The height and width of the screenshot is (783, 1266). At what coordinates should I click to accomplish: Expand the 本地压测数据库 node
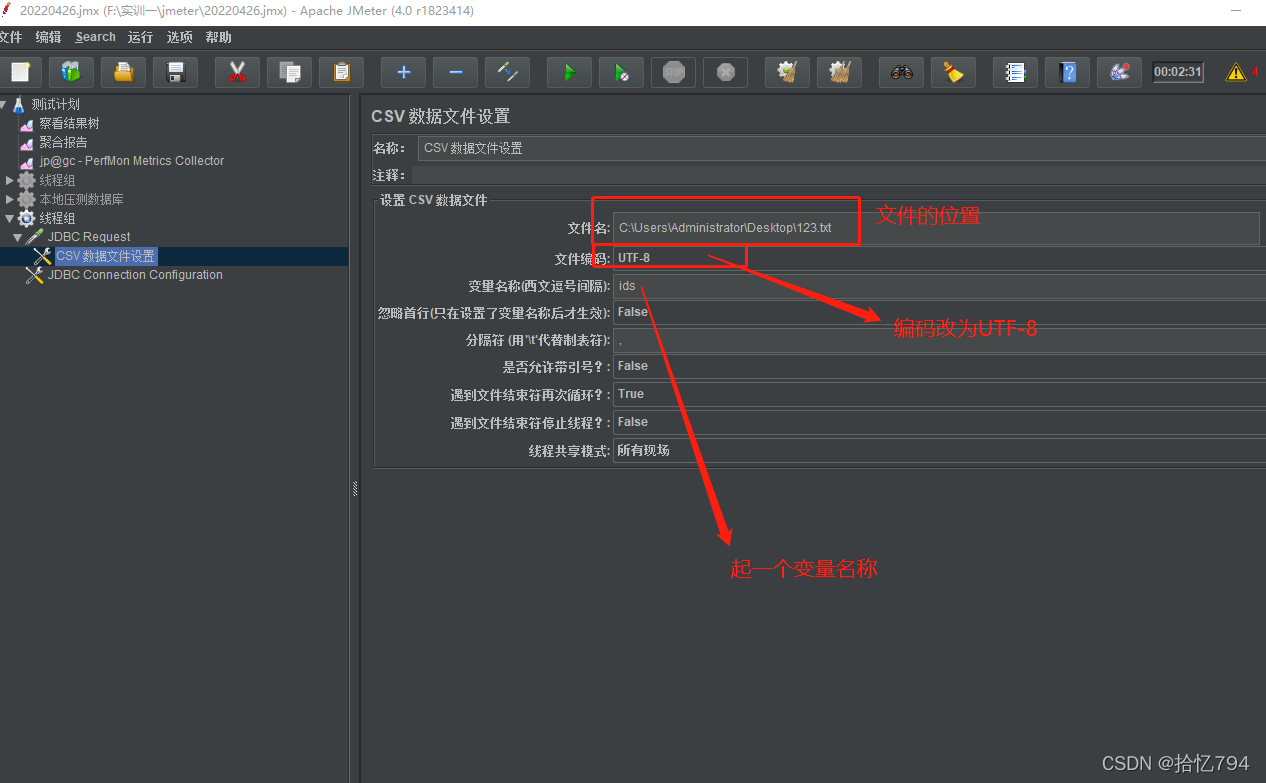[x=9, y=199]
